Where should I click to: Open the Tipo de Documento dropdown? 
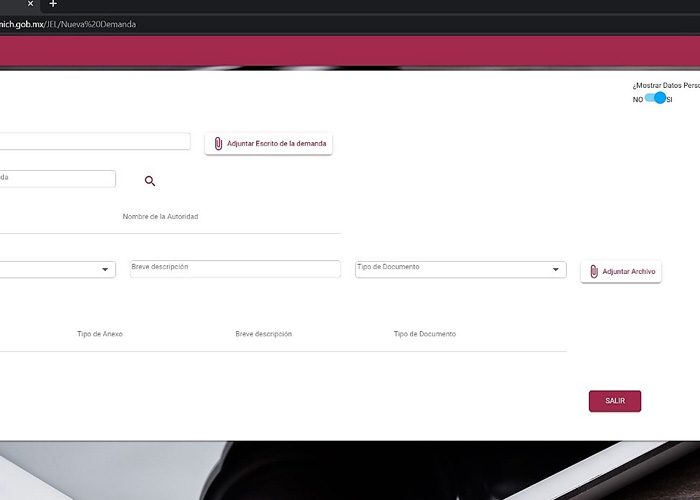pyautogui.click(x=461, y=269)
